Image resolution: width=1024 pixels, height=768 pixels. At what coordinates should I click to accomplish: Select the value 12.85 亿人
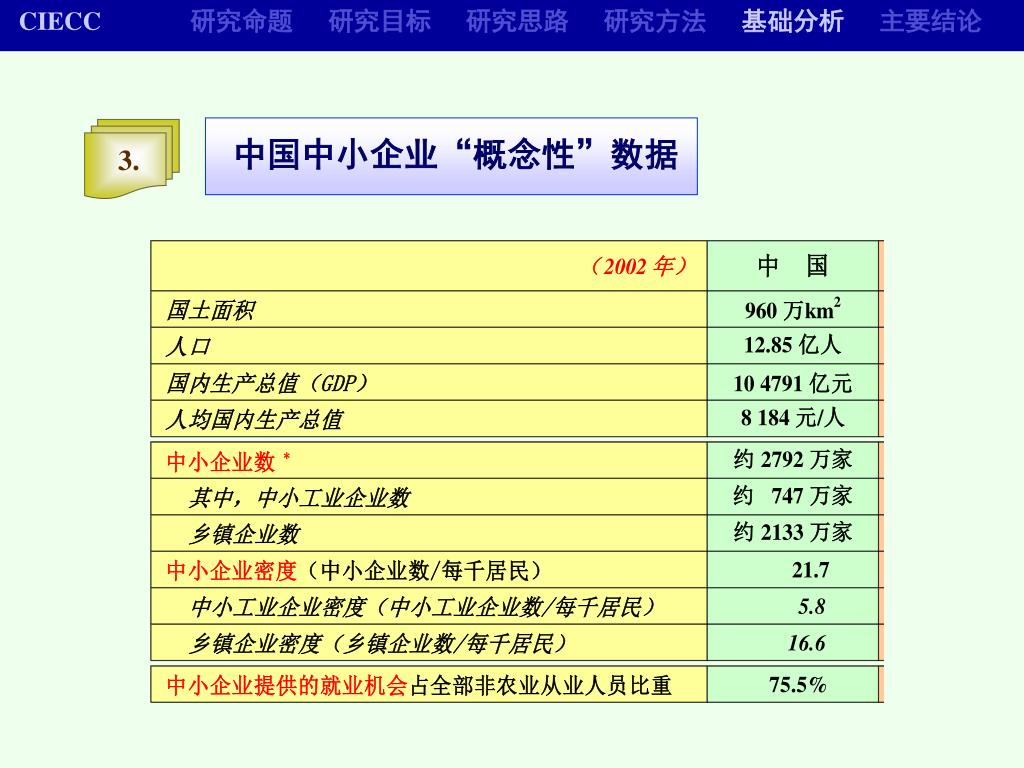[792, 345]
